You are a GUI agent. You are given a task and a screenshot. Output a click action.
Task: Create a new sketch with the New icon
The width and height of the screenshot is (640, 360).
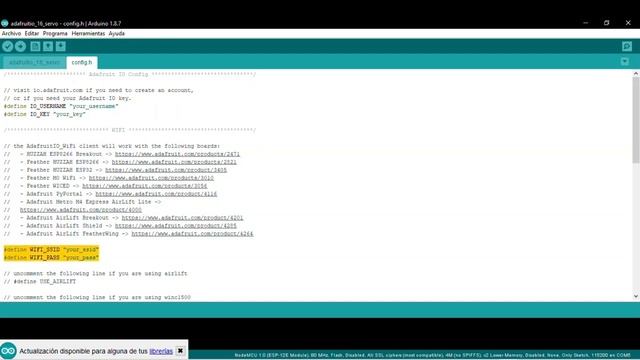tap(36, 47)
